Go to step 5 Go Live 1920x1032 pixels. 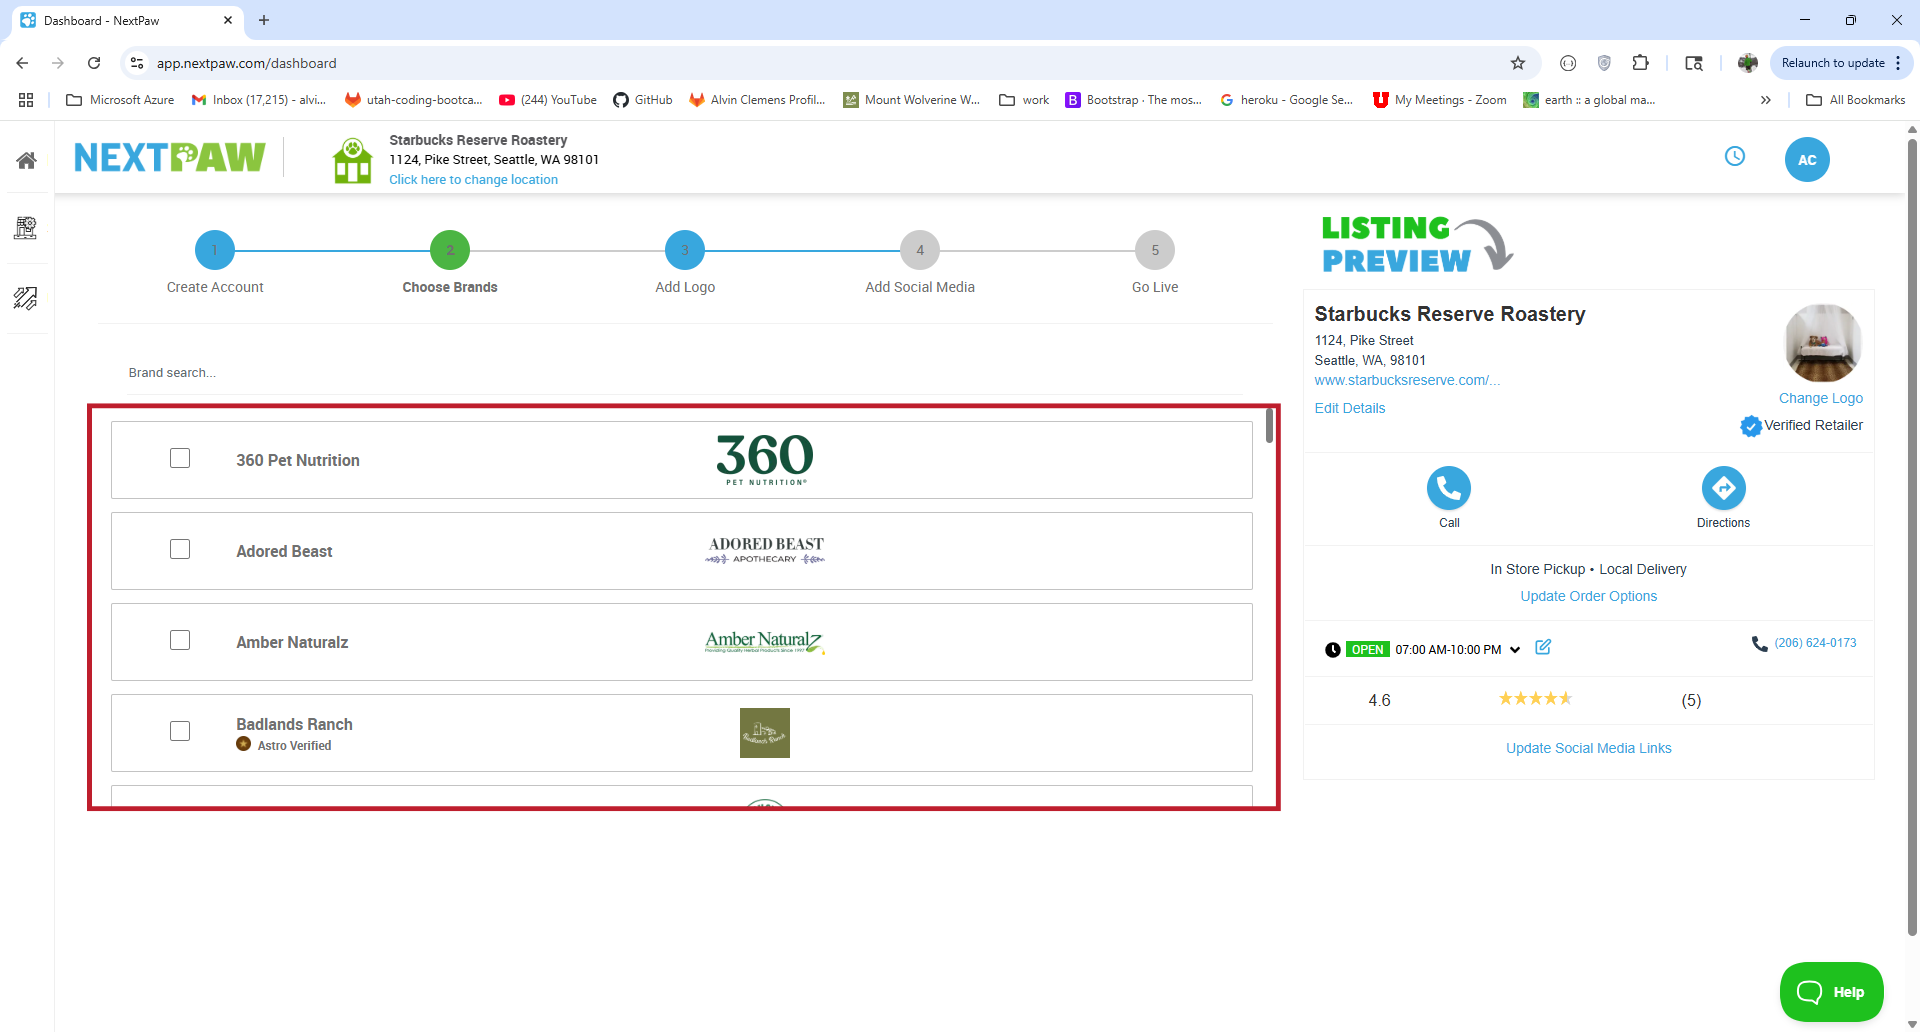click(x=1155, y=250)
